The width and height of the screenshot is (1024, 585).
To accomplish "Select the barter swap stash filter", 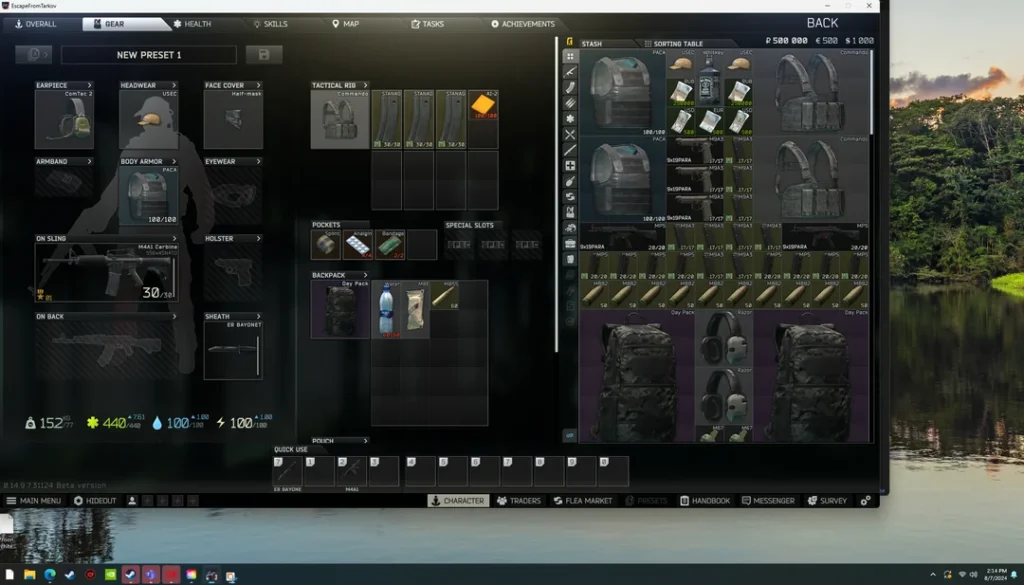I will [569, 197].
